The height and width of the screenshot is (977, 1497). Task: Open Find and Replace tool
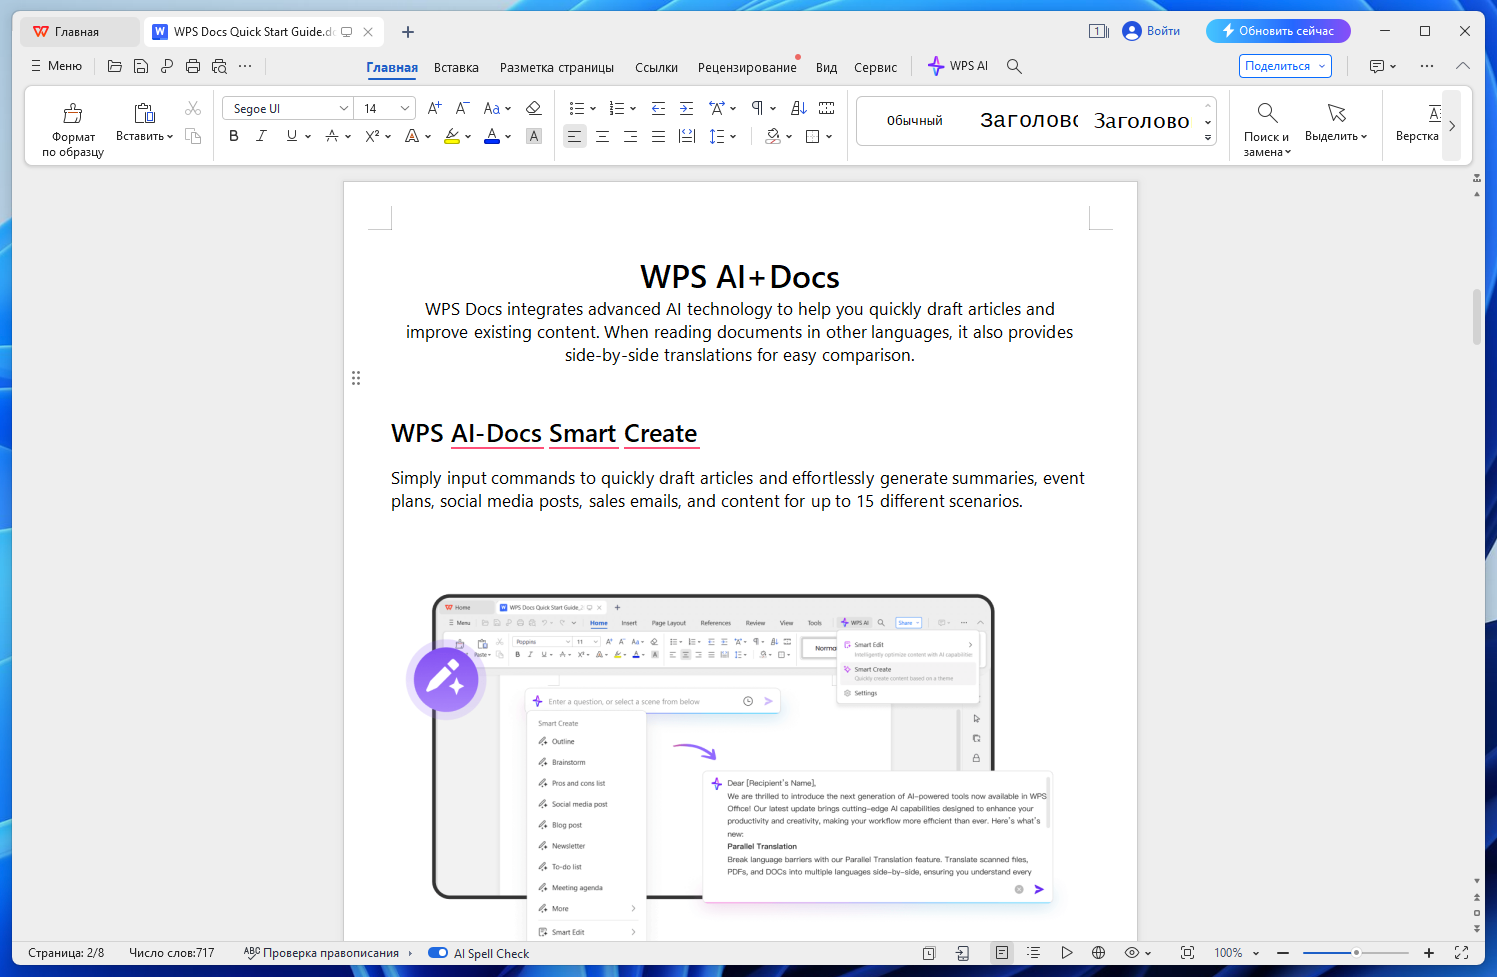pos(1267,130)
